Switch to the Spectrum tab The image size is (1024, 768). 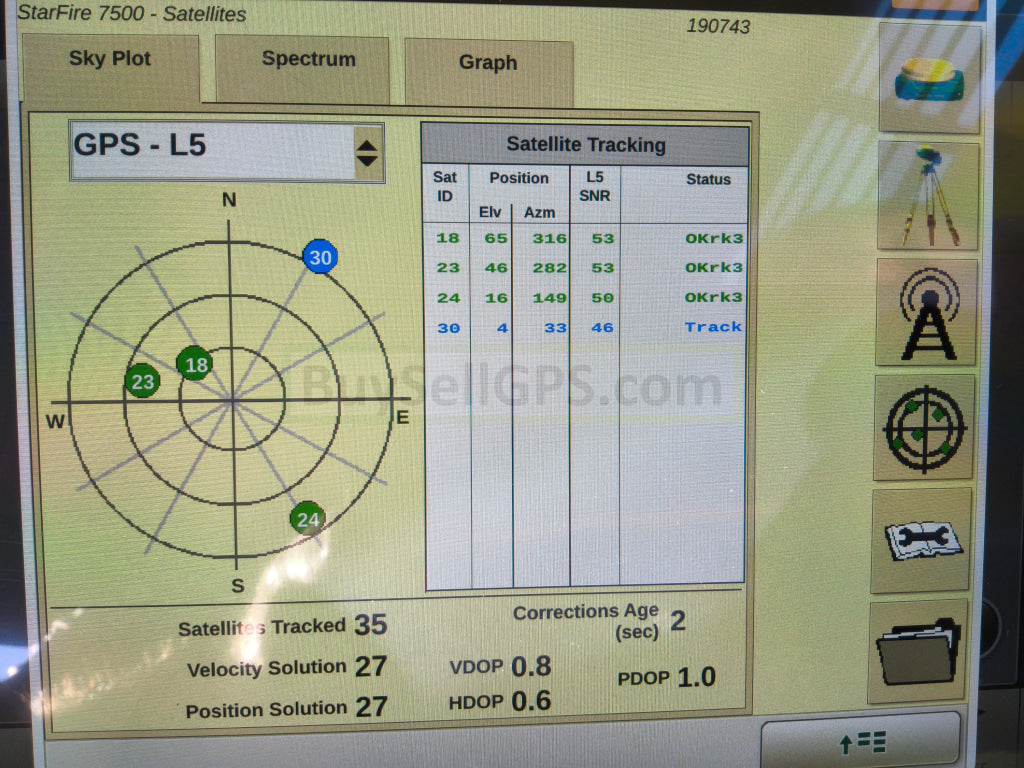308,60
